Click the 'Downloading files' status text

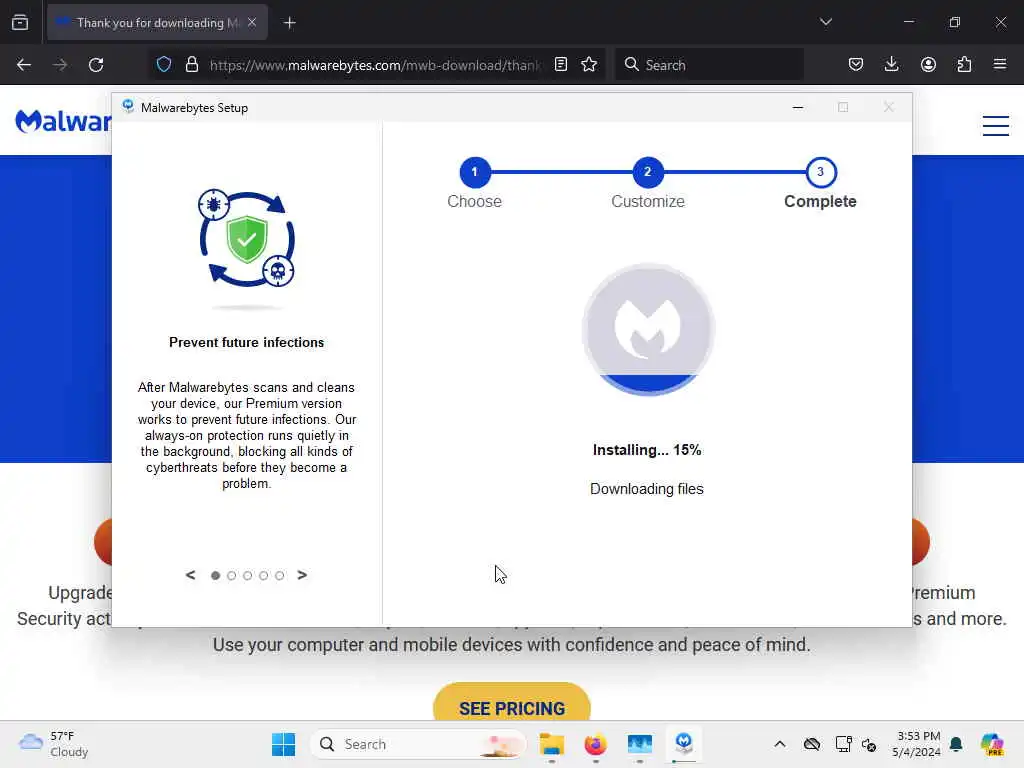point(647,488)
